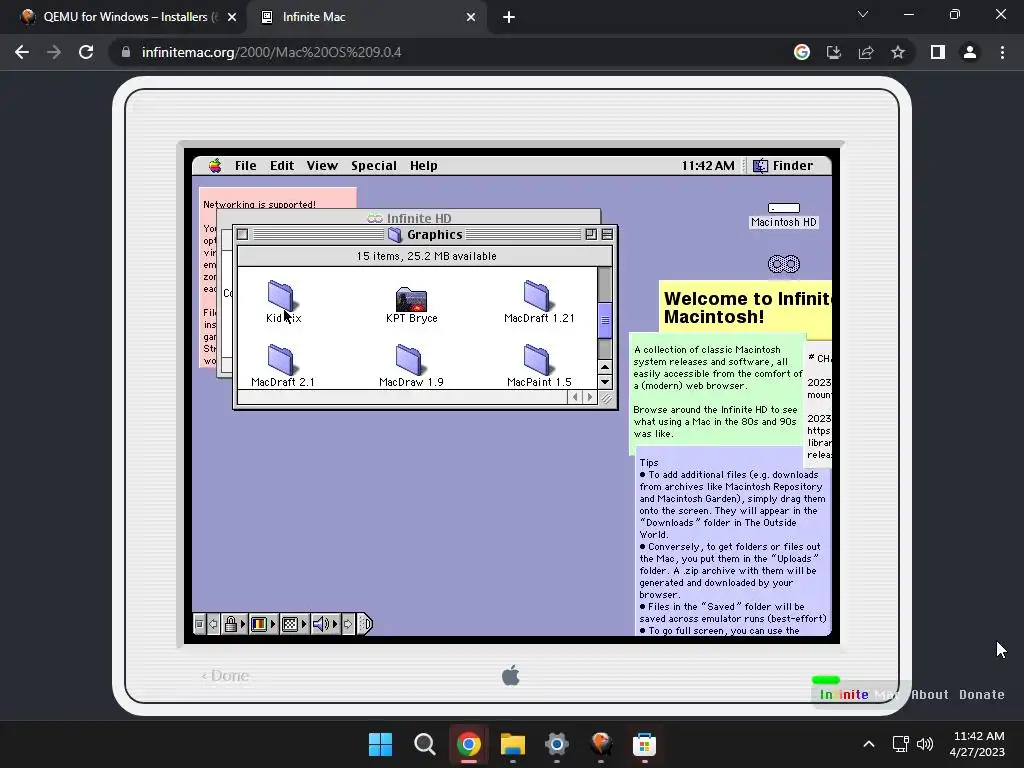Expand the monitor color depth module
1024x768 pixels.
click(264, 624)
